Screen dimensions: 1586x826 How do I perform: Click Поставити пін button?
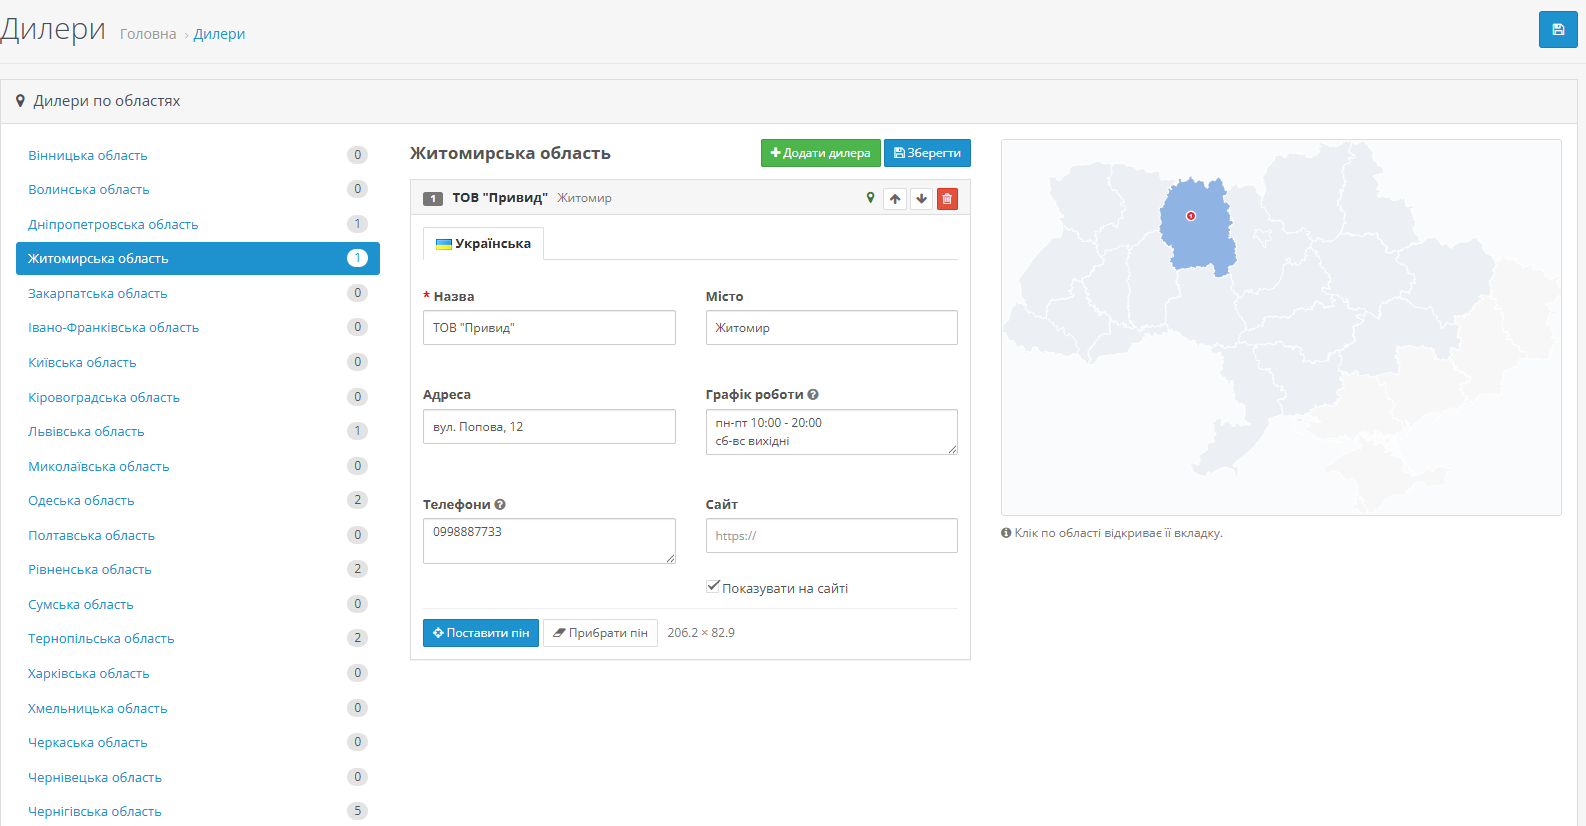pos(481,633)
